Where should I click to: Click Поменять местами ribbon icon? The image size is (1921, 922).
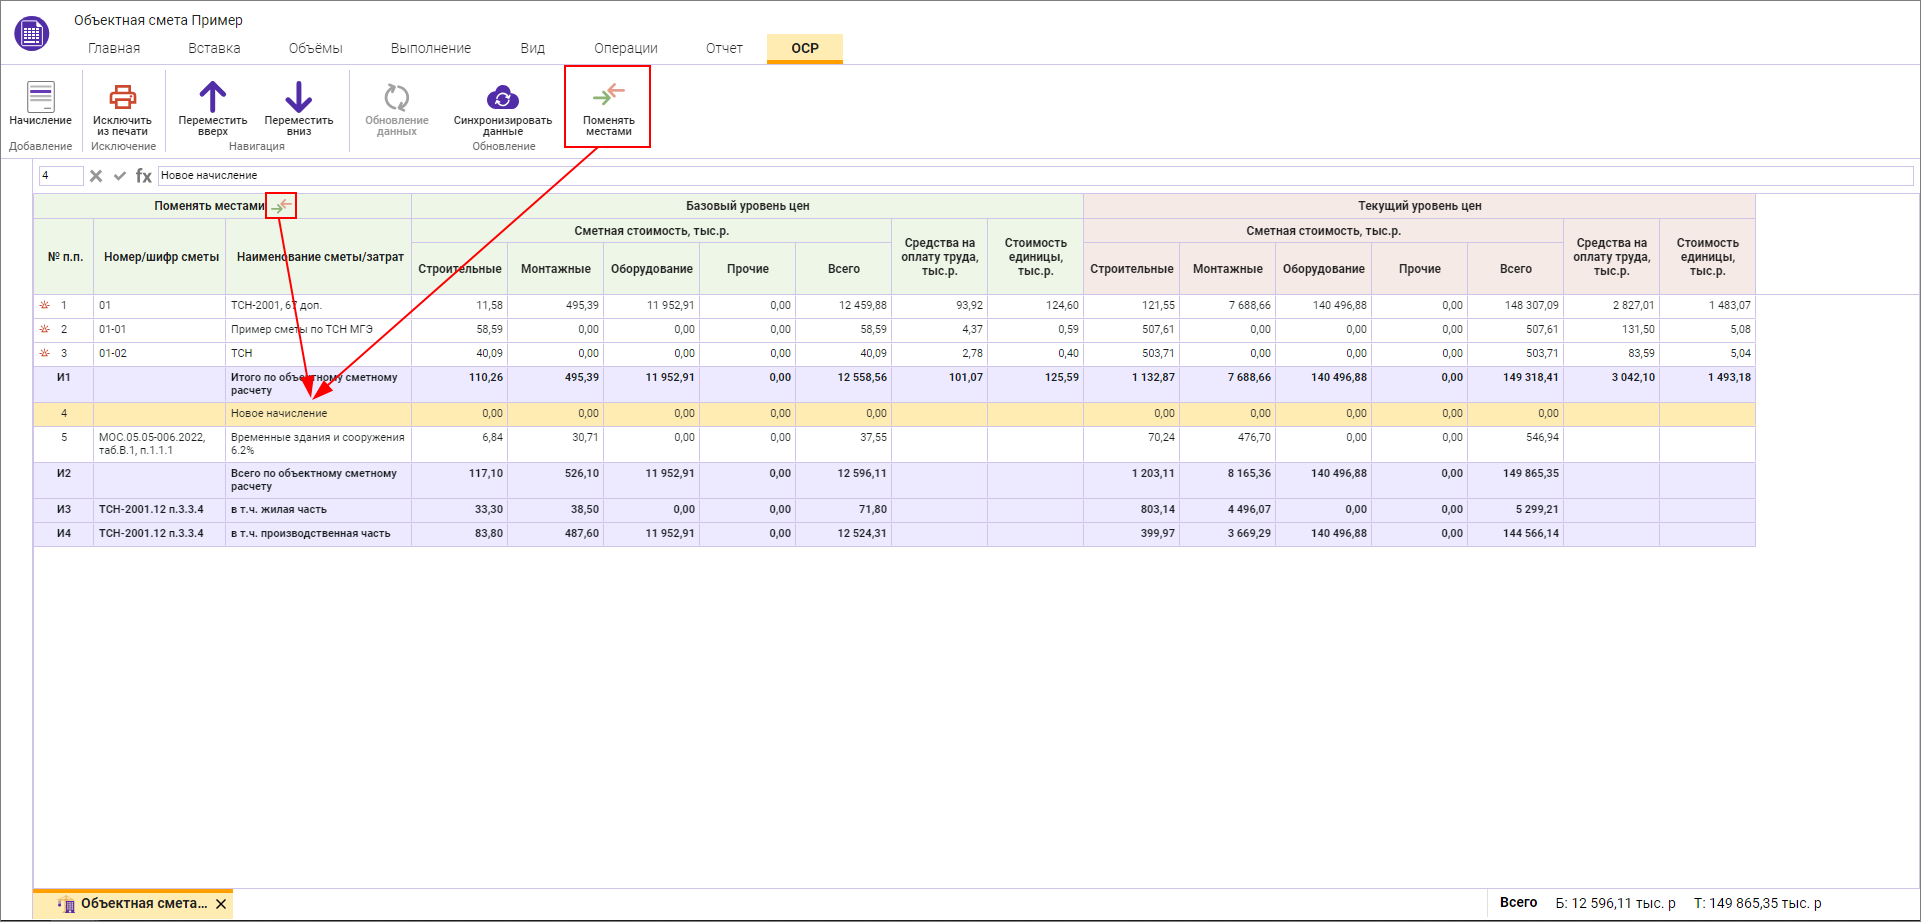coord(609,94)
